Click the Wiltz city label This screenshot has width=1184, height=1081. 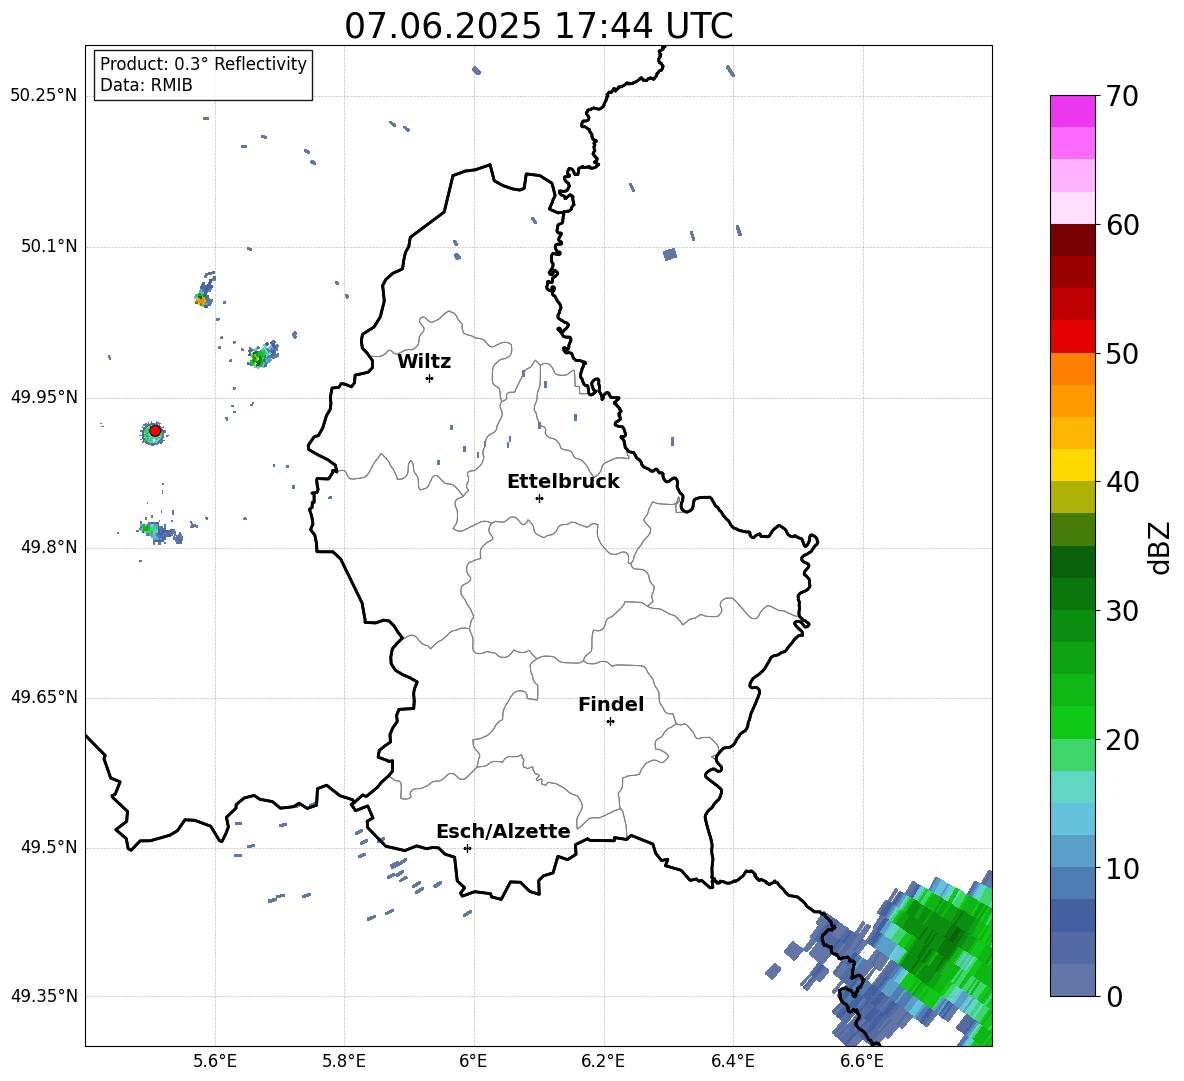pyautogui.click(x=424, y=362)
